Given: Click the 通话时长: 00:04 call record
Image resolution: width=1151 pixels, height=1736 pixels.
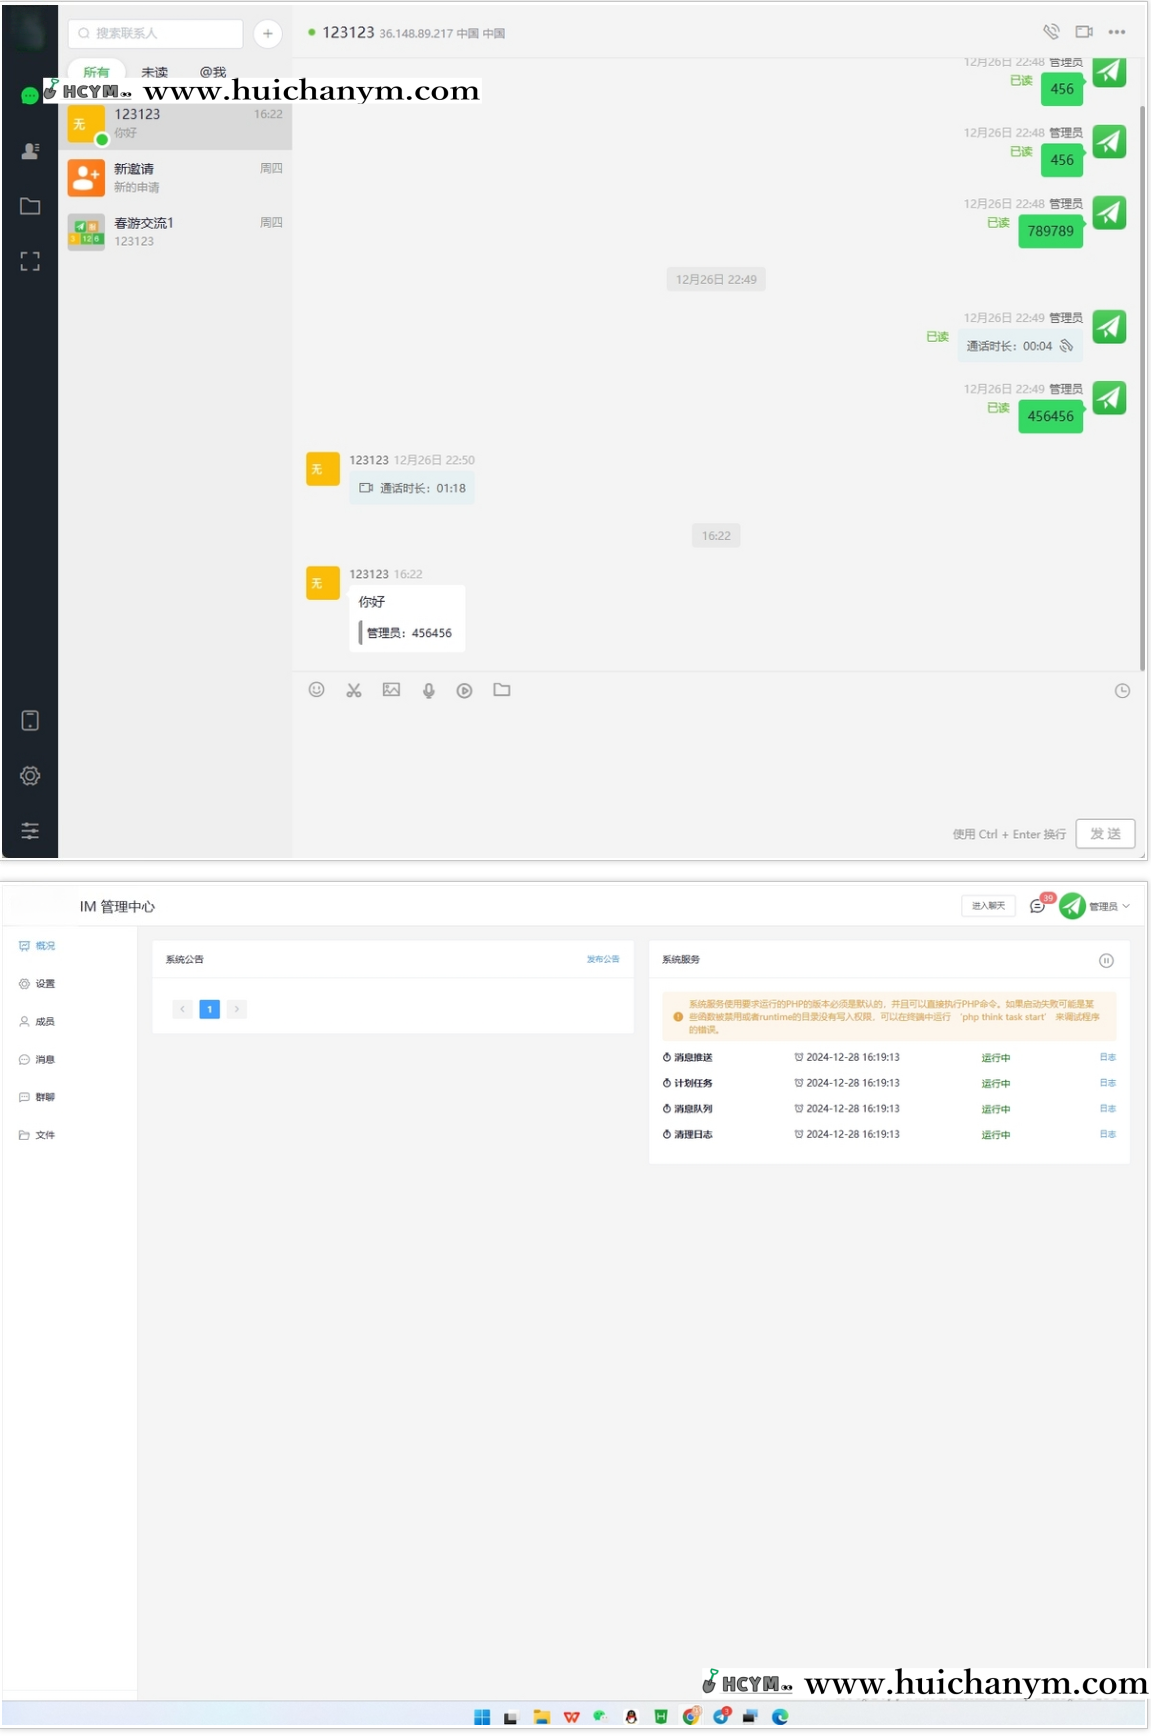Looking at the screenshot, I should tap(1019, 346).
